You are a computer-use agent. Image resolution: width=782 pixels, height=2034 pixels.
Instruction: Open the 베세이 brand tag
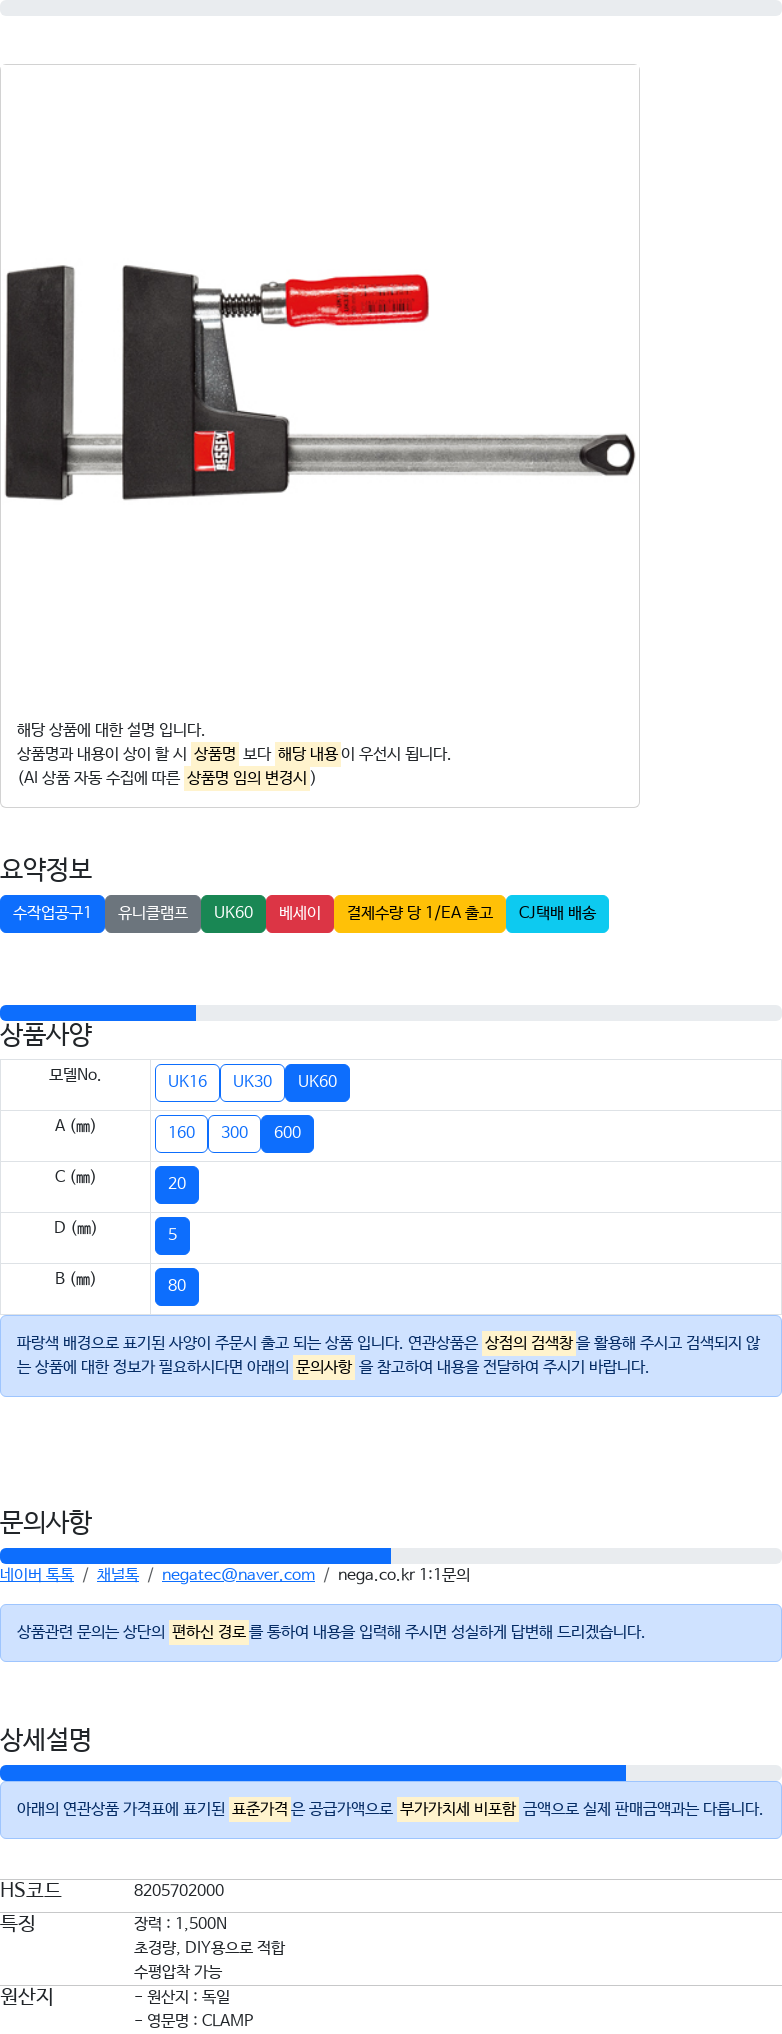[300, 913]
